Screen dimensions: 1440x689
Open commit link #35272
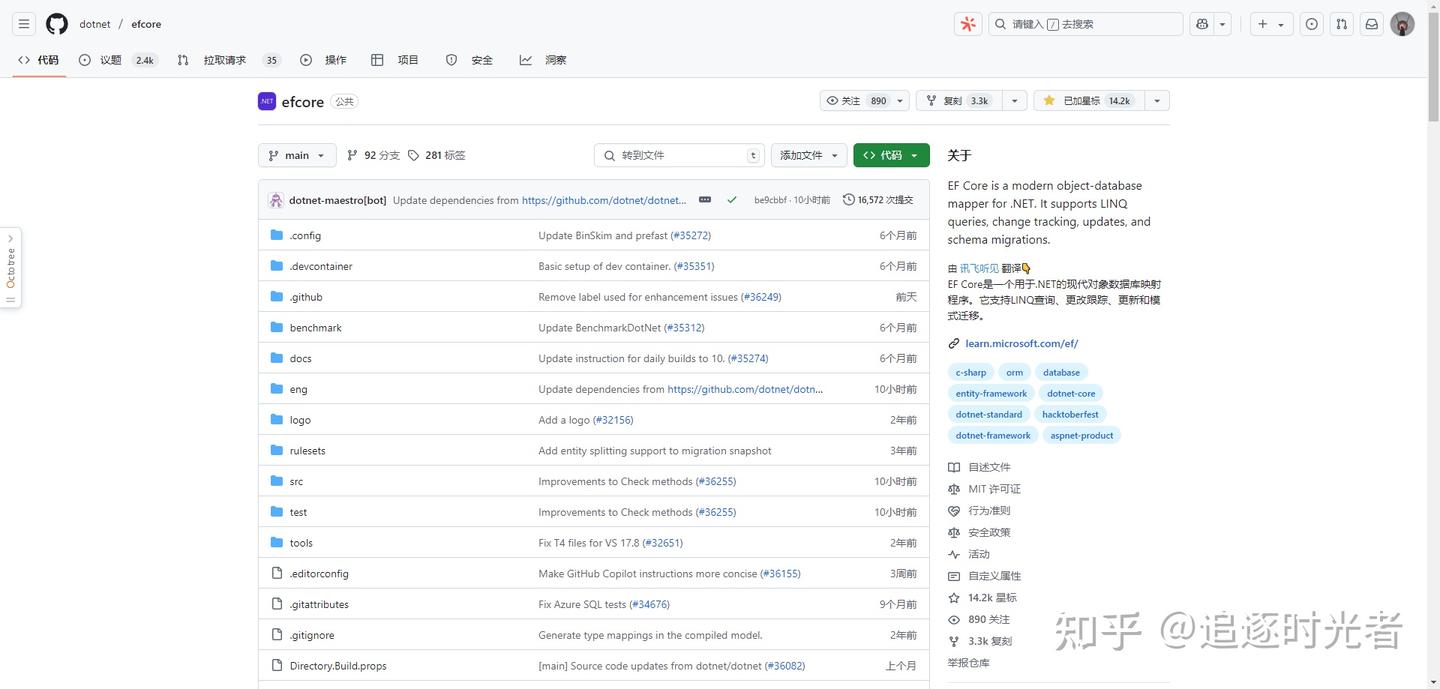click(x=691, y=235)
